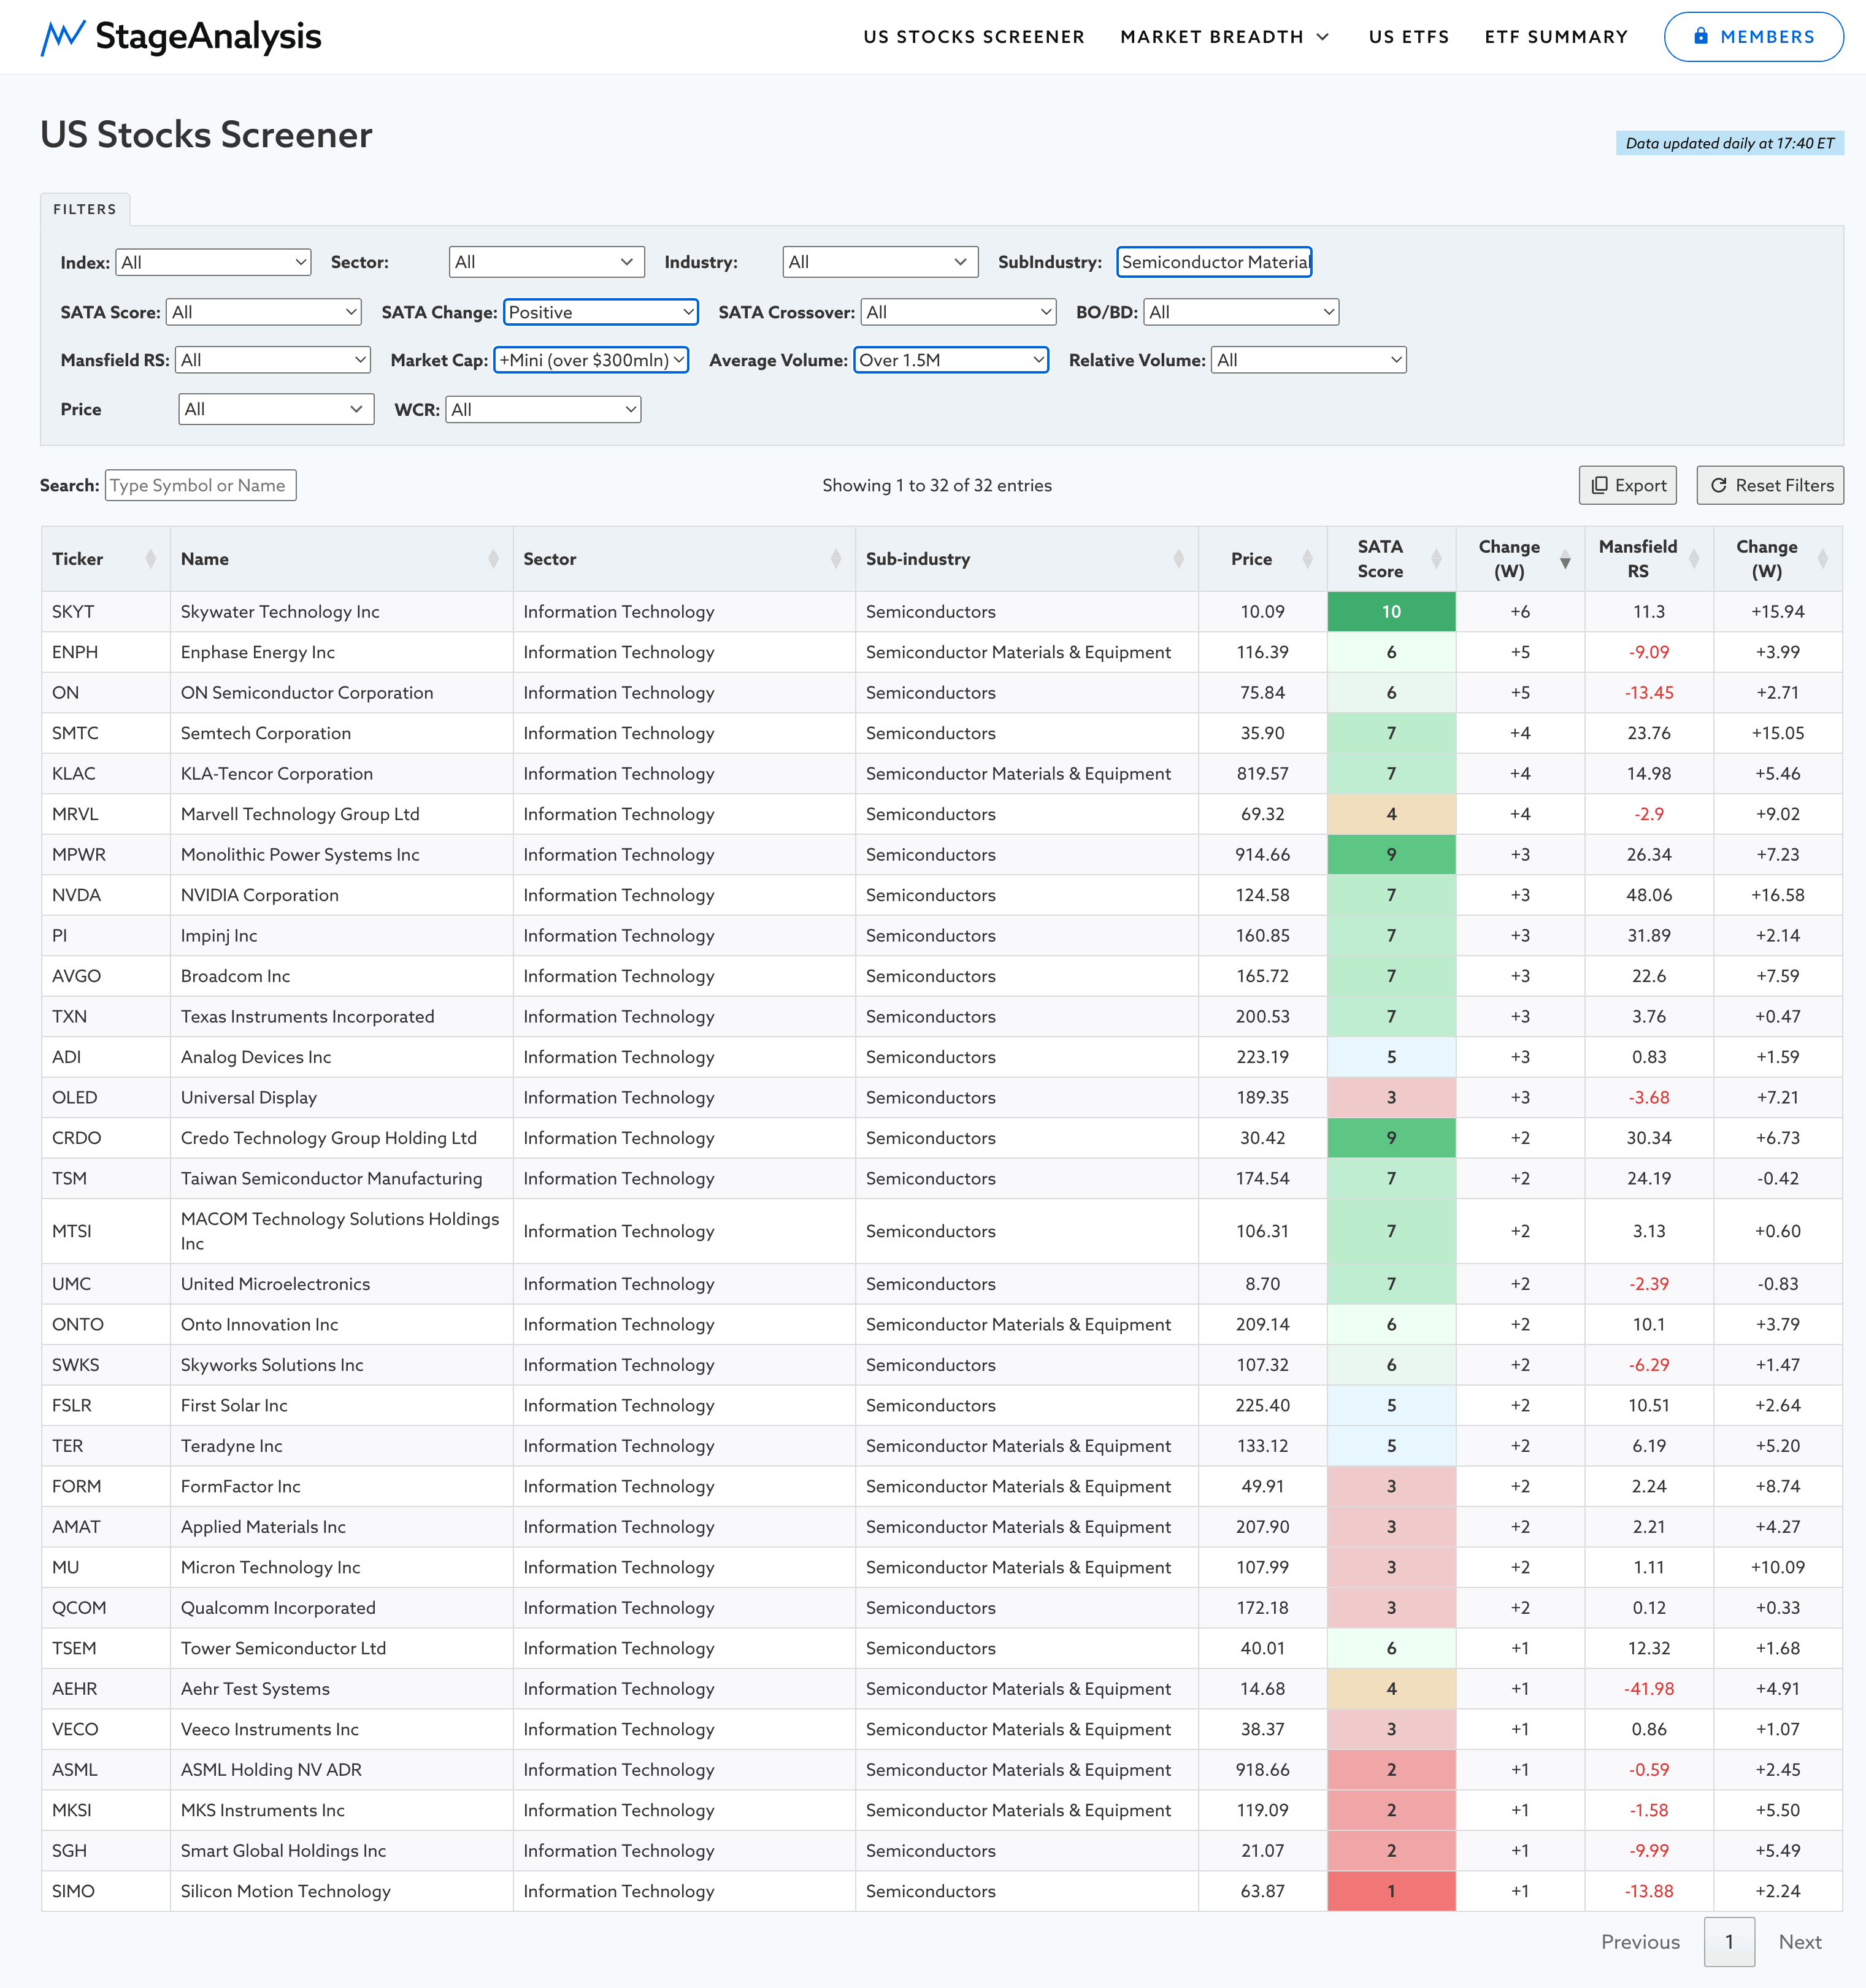Click the Onto Innovation Inc name
The image size is (1866, 1988).
click(260, 1324)
